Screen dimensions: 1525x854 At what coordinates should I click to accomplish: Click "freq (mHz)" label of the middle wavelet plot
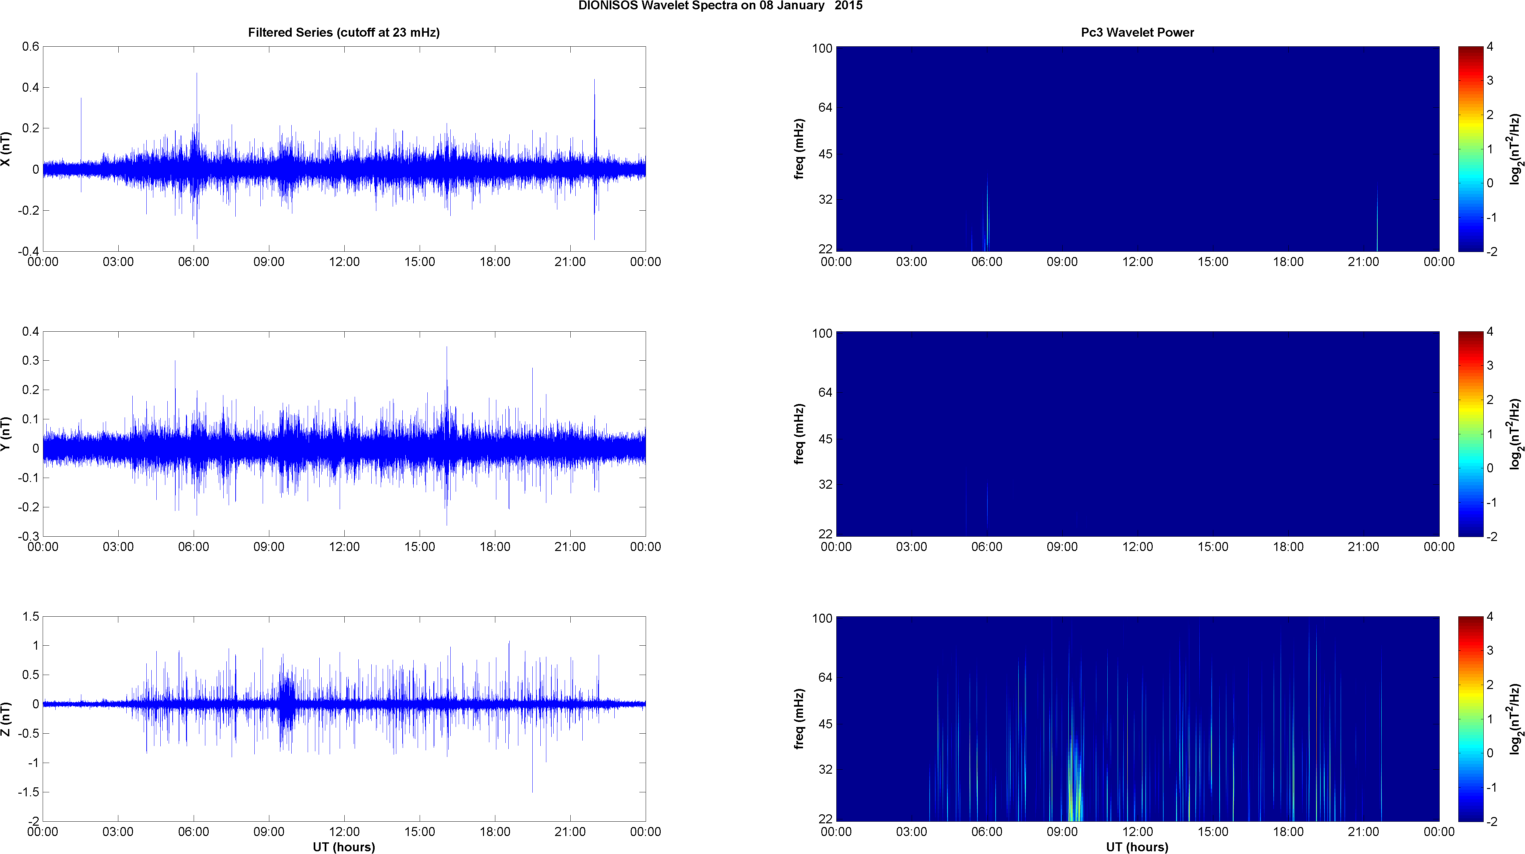[800, 434]
